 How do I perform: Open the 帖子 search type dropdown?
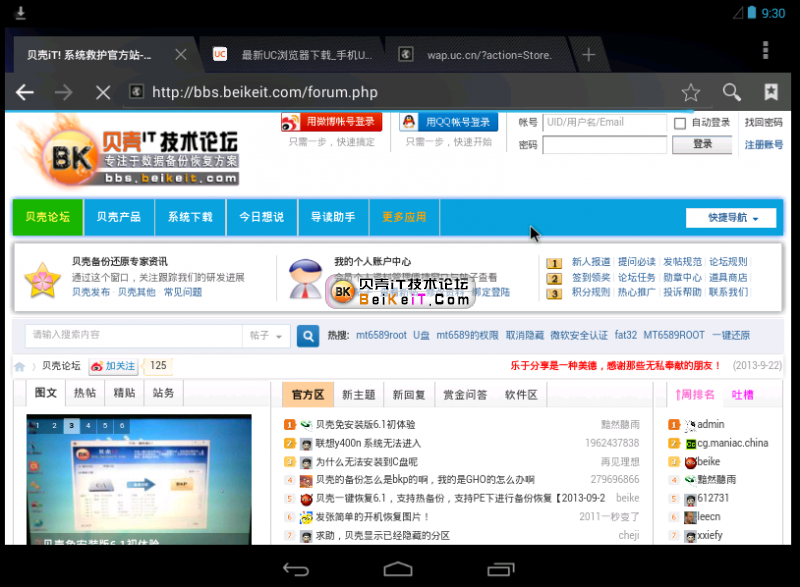[266, 336]
